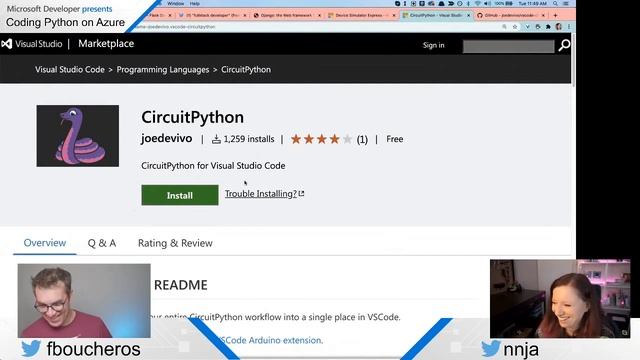Click the Visual Studio logo icon
Viewport: 640px width, 360px height.
7,44
